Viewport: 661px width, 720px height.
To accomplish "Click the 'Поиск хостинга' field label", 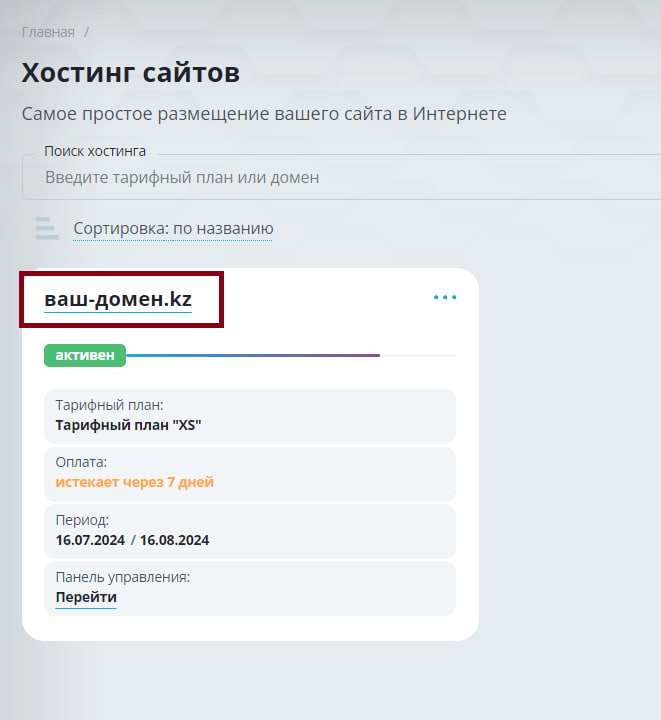I will point(95,151).
